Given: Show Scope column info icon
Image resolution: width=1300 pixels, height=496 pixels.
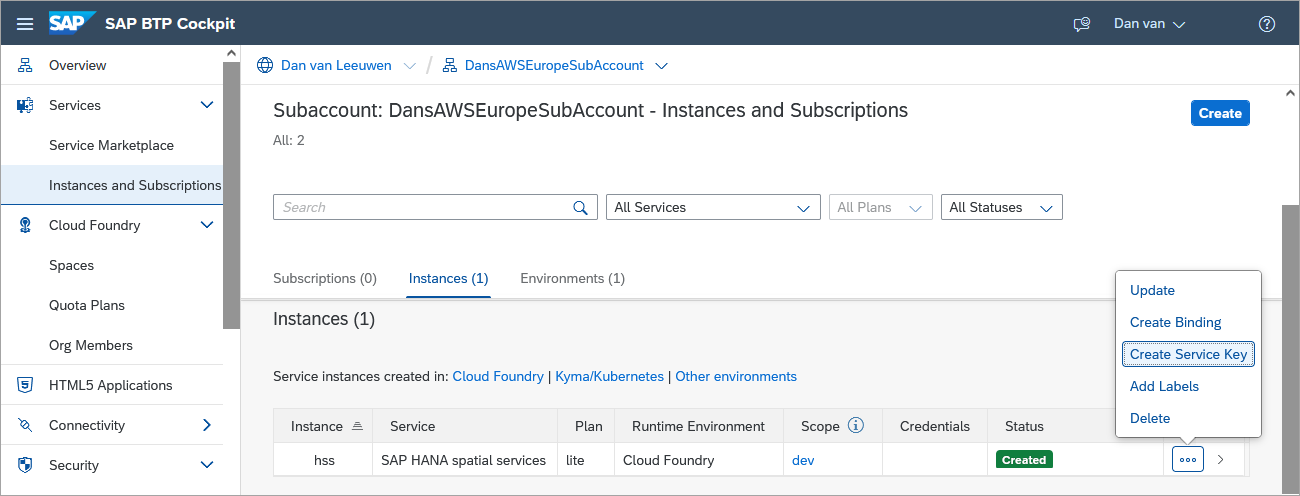Looking at the screenshot, I should coord(856,425).
